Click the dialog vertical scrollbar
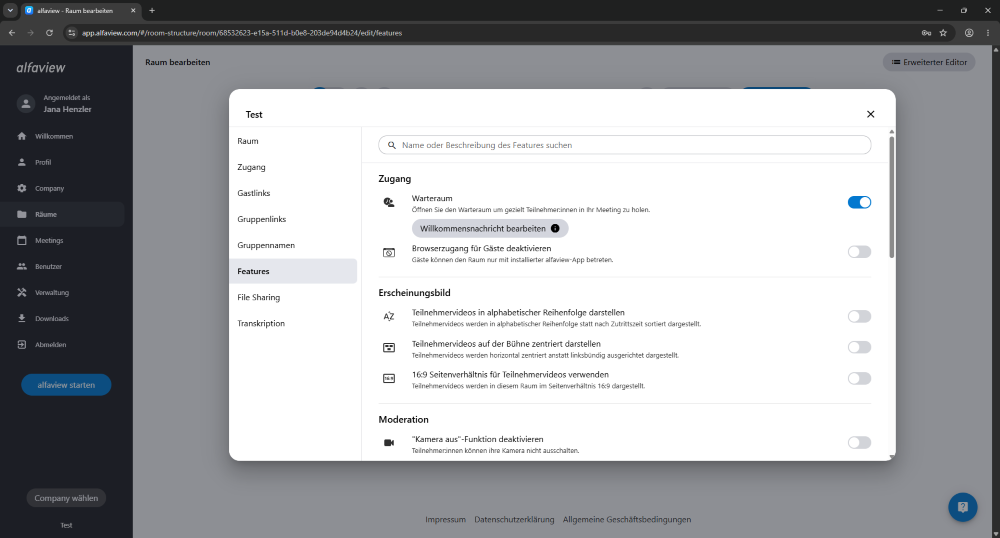 click(892, 196)
